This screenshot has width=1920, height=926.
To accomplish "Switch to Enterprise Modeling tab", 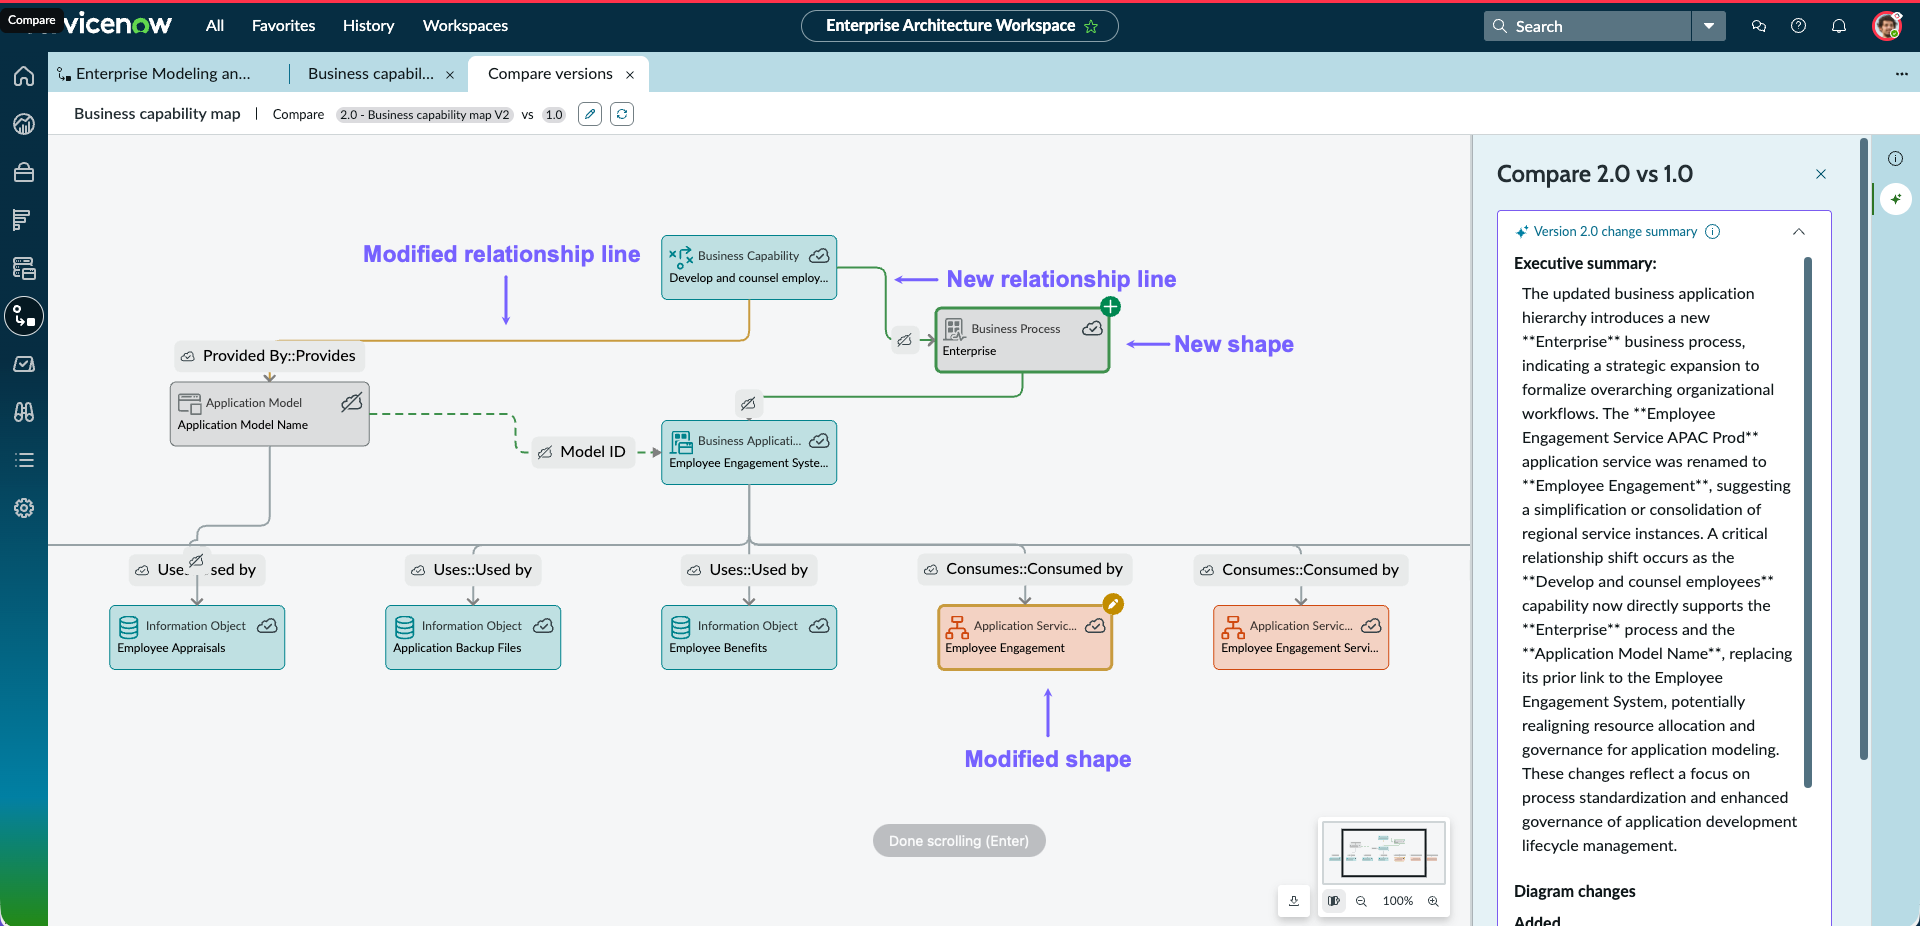I will coord(163,74).
